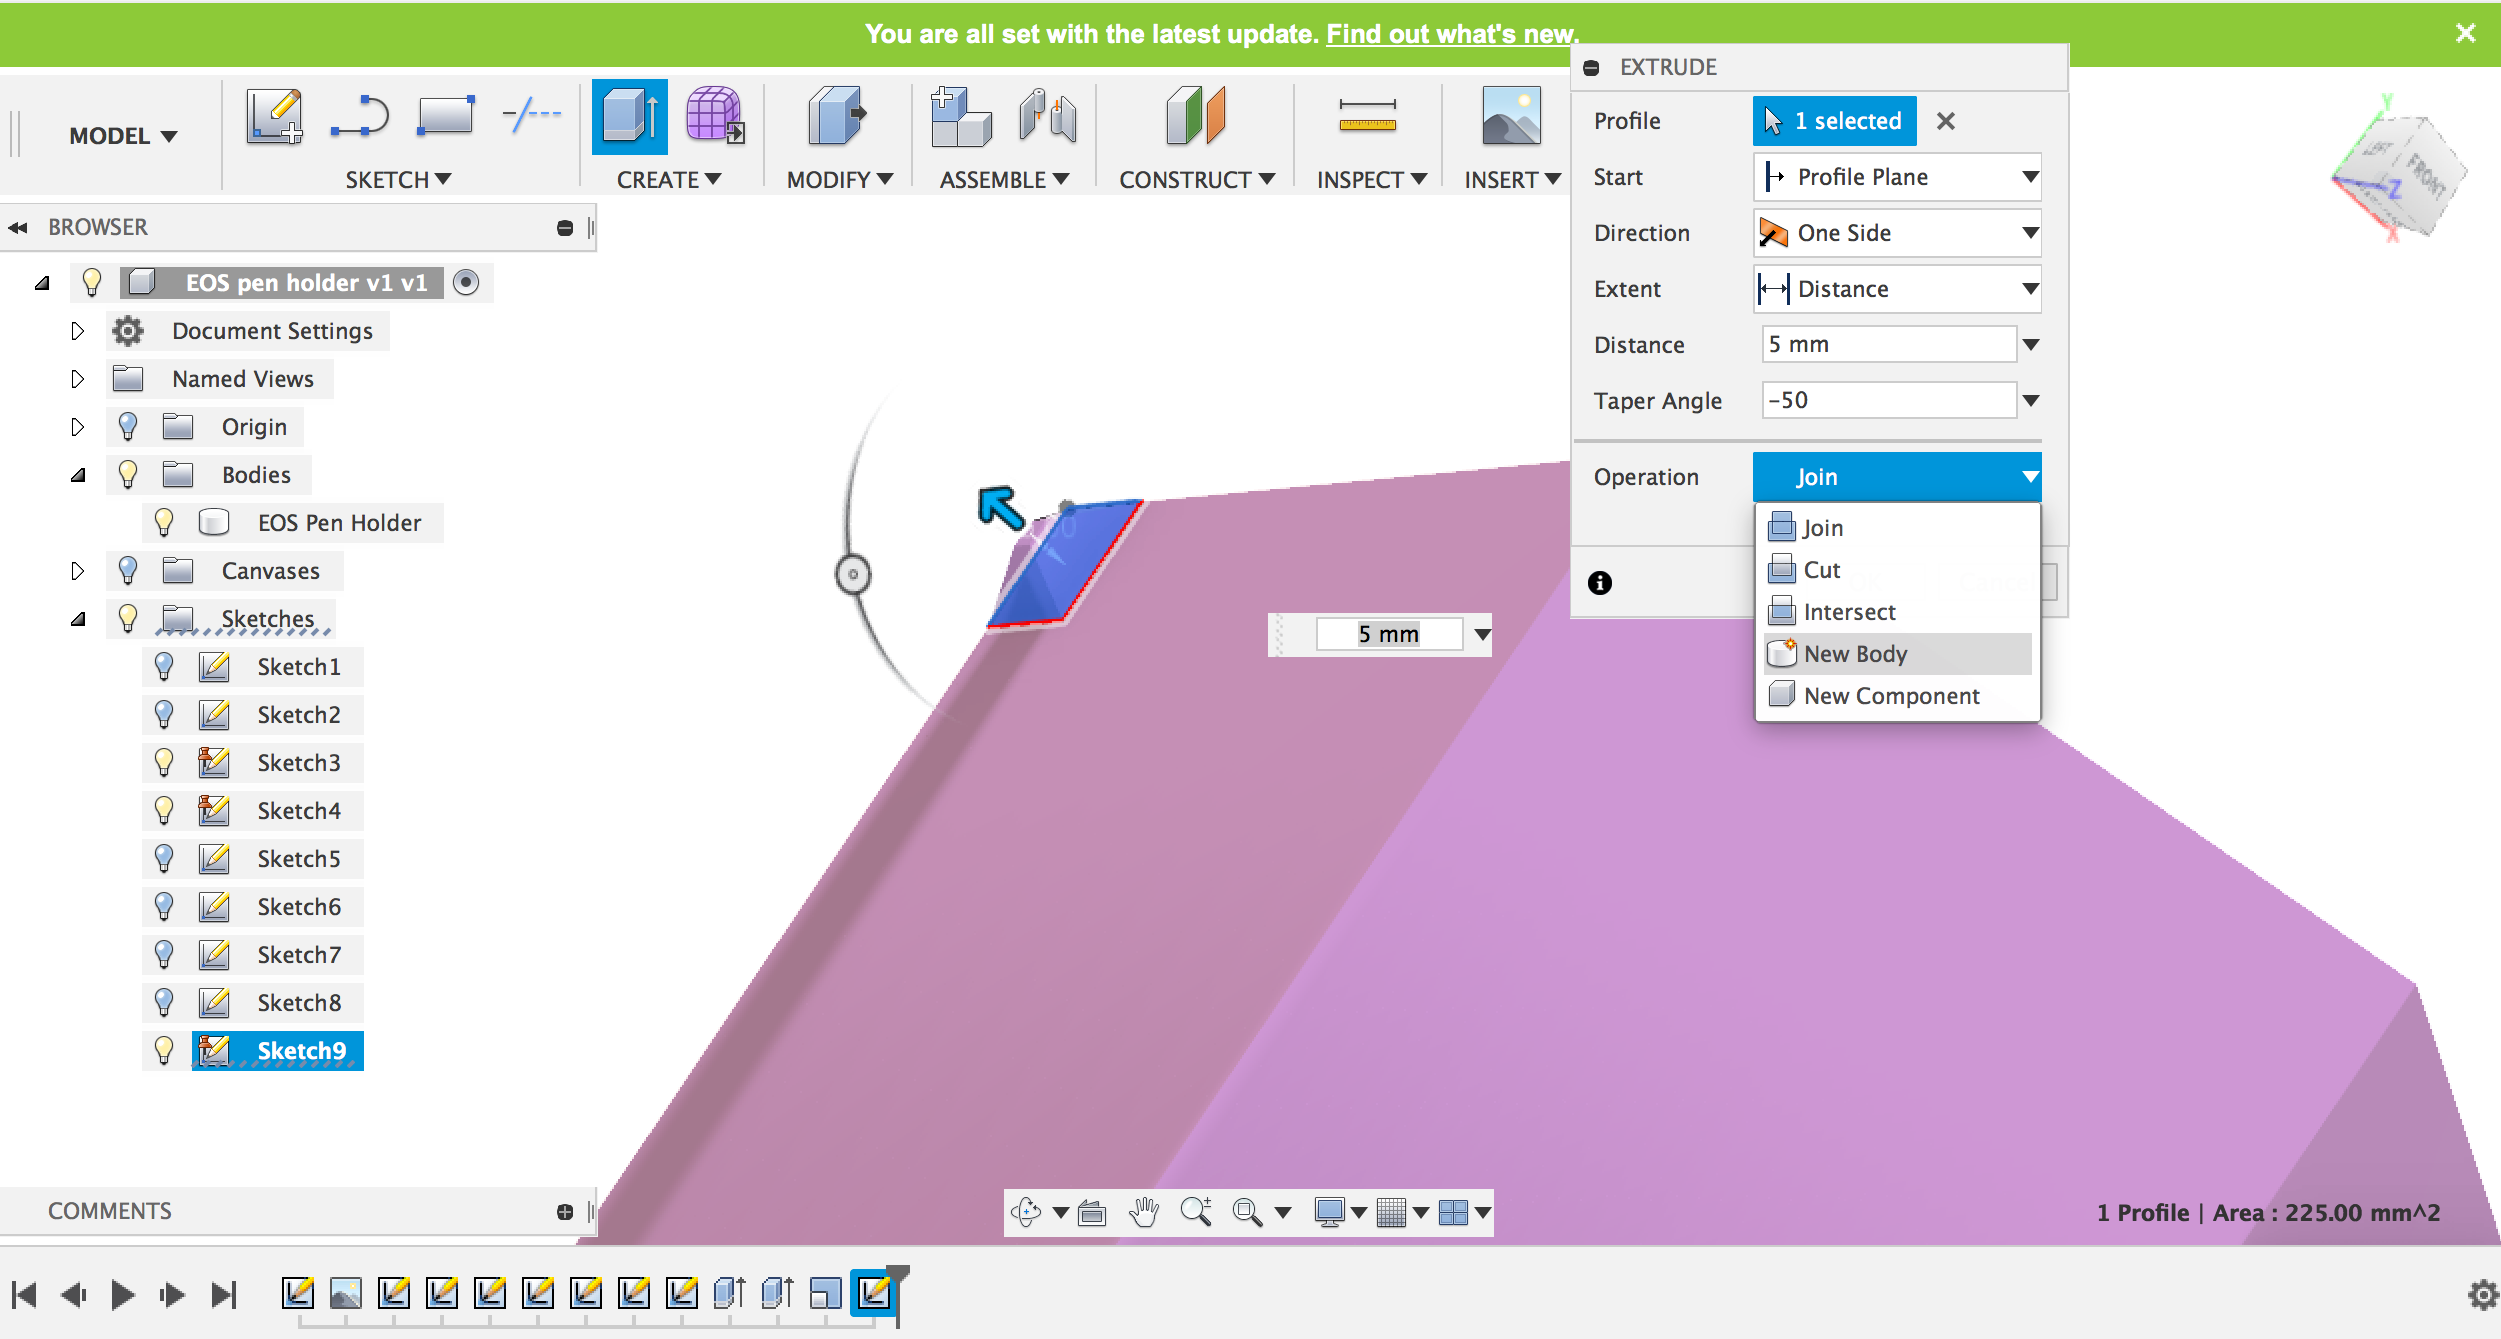The height and width of the screenshot is (1339, 2501).
Task: Select the Pan hand tool
Action: (x=1143, y=1213)
